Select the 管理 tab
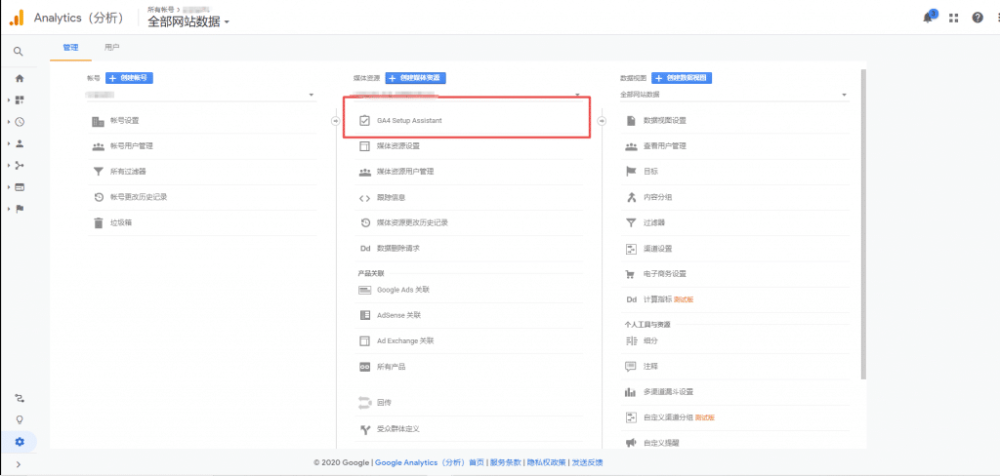1000x476 pixels. point(70,47)
